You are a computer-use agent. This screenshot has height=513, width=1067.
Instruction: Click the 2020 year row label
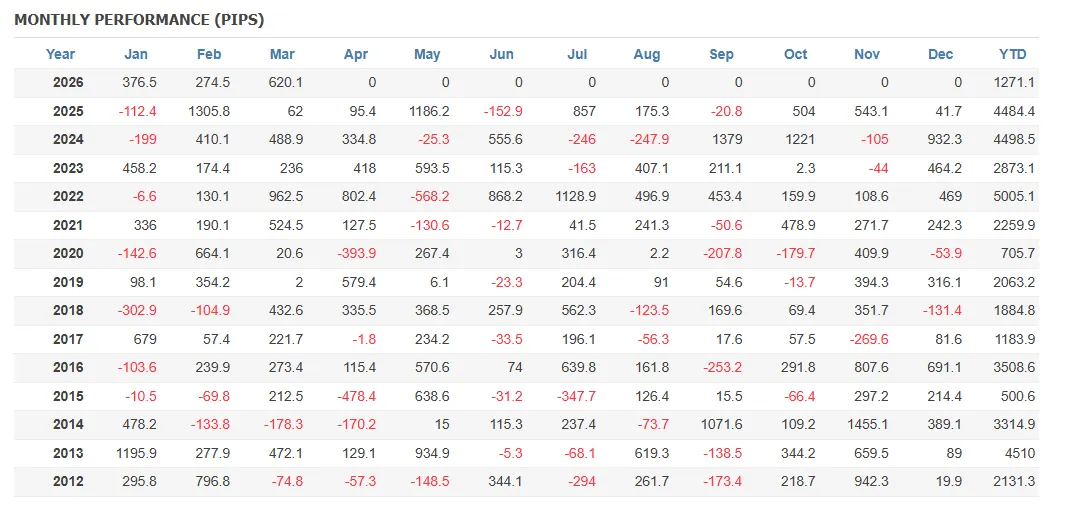coord(68,253)
